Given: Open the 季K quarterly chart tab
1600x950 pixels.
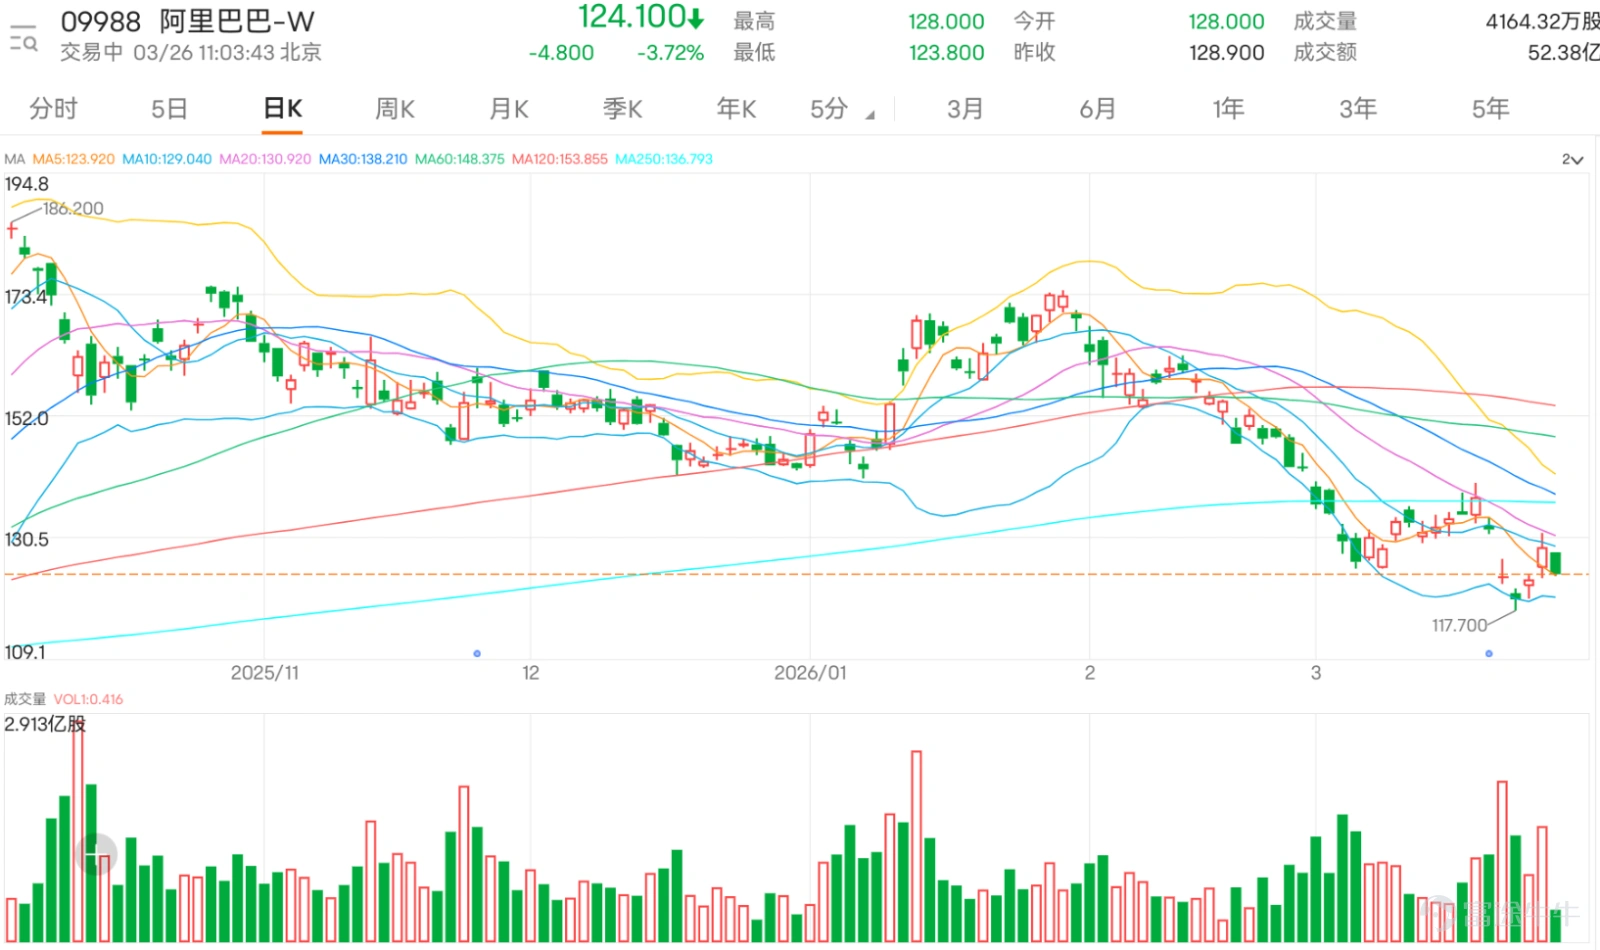Looking at the screenshot, I should [x=623, y=108].
